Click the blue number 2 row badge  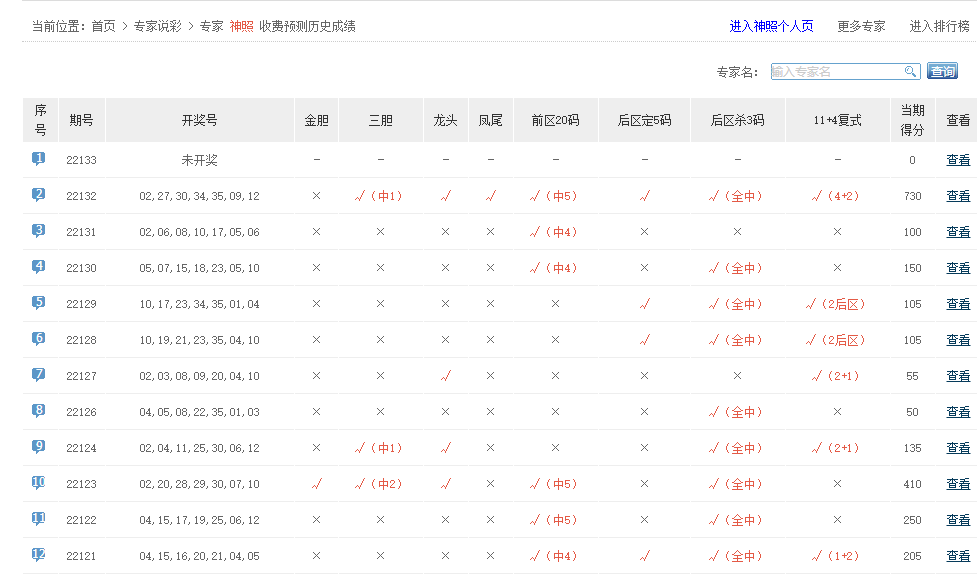pyautogui.click(x=39, y=195)
